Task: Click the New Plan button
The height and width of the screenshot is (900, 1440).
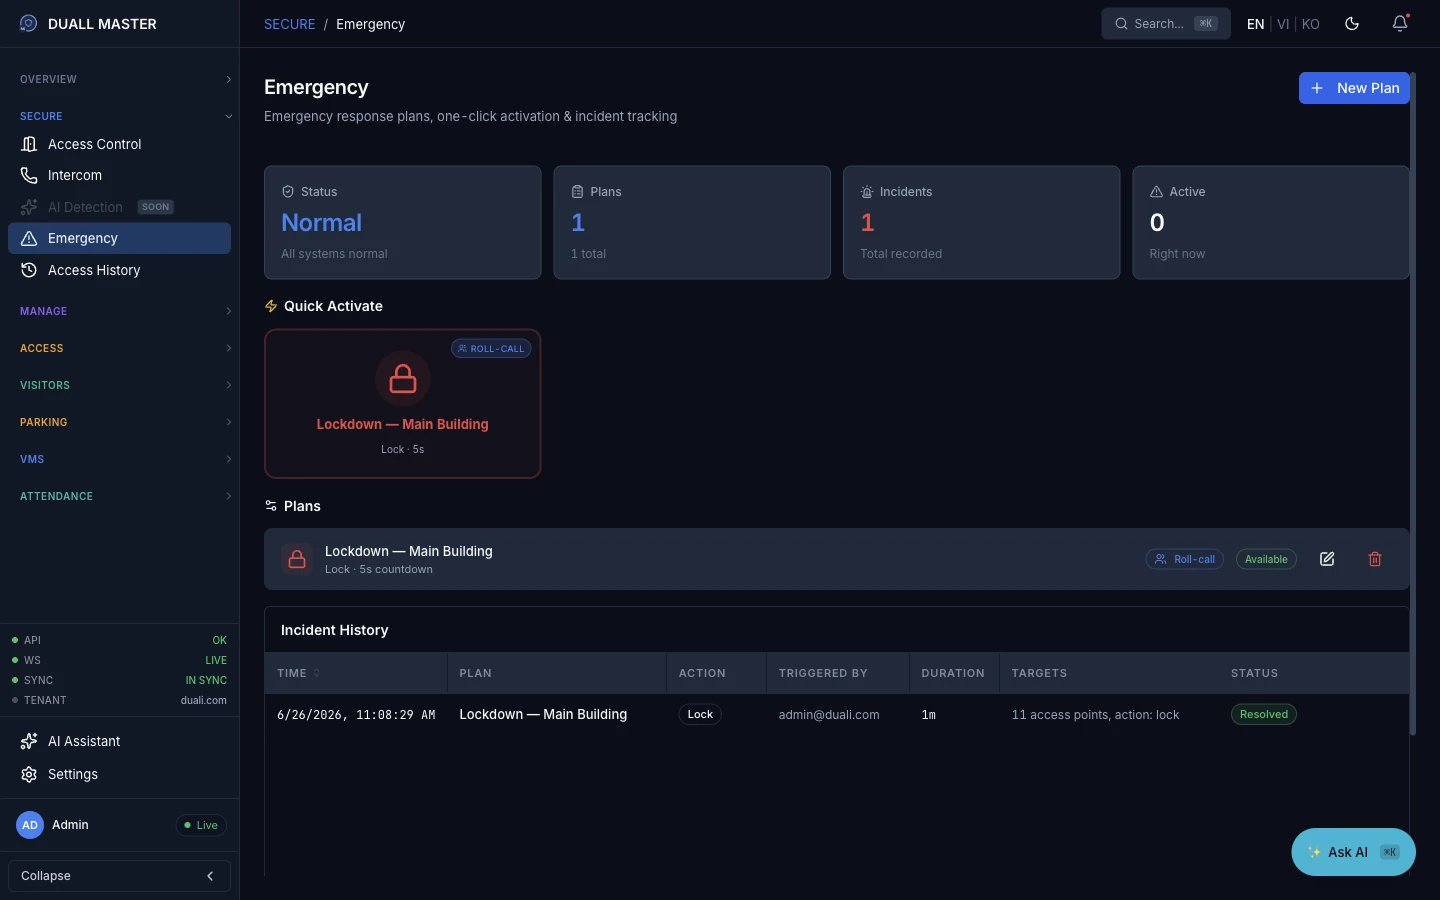Action: (1354, 88)
